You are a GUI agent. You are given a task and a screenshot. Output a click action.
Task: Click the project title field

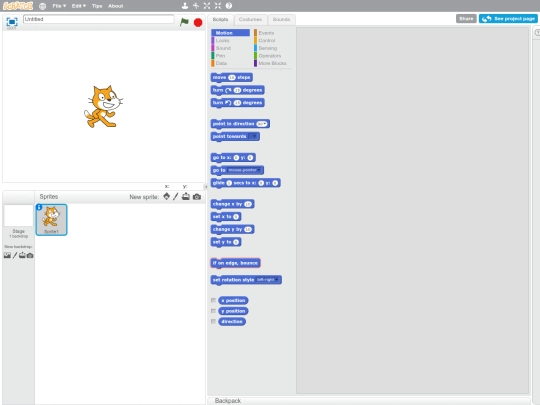coord(98,19)
